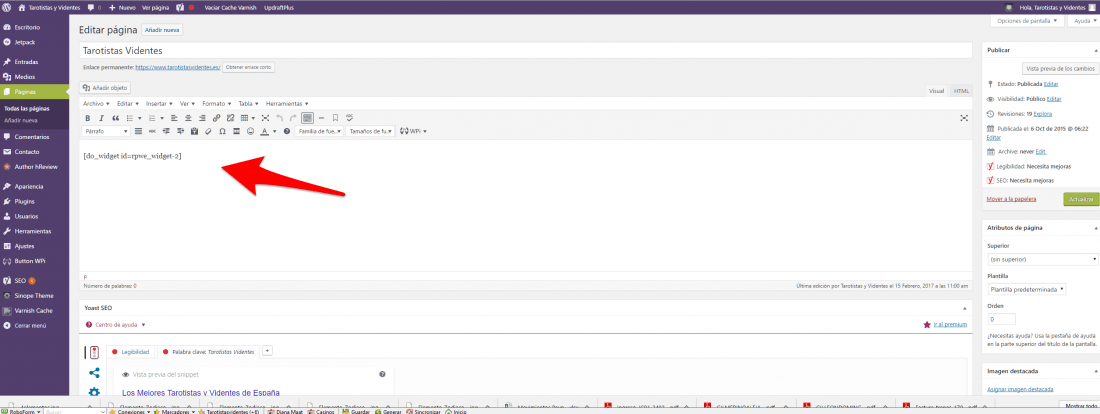Image resolution: width=1100 pixels, height=414 pixels.
Task: Switch to Visual editor tab
Action: (937, 91)
